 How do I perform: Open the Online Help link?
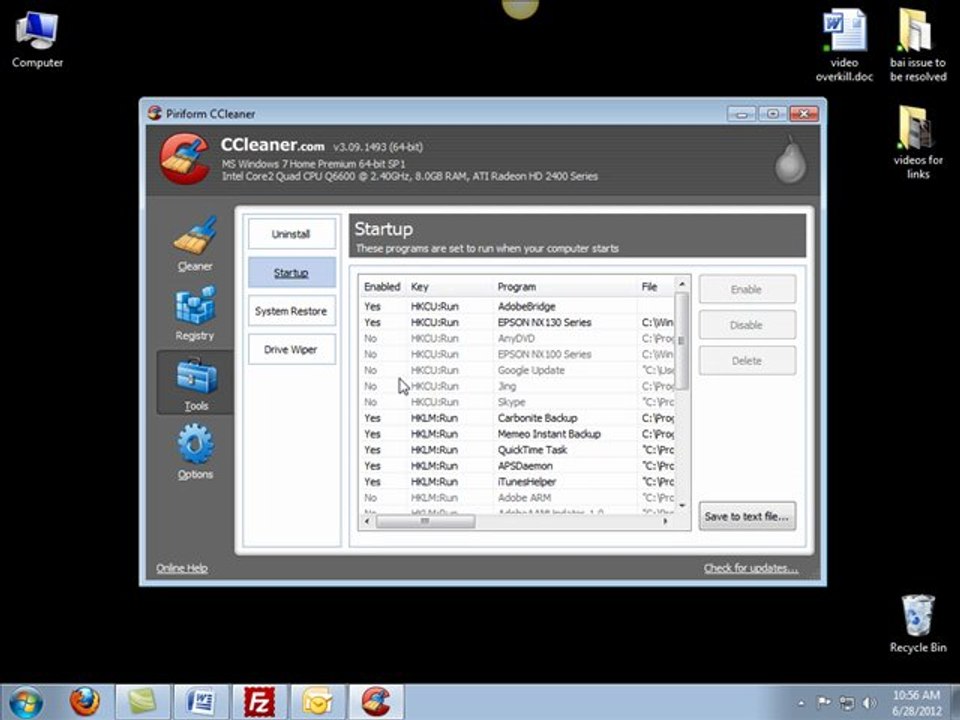182,568
